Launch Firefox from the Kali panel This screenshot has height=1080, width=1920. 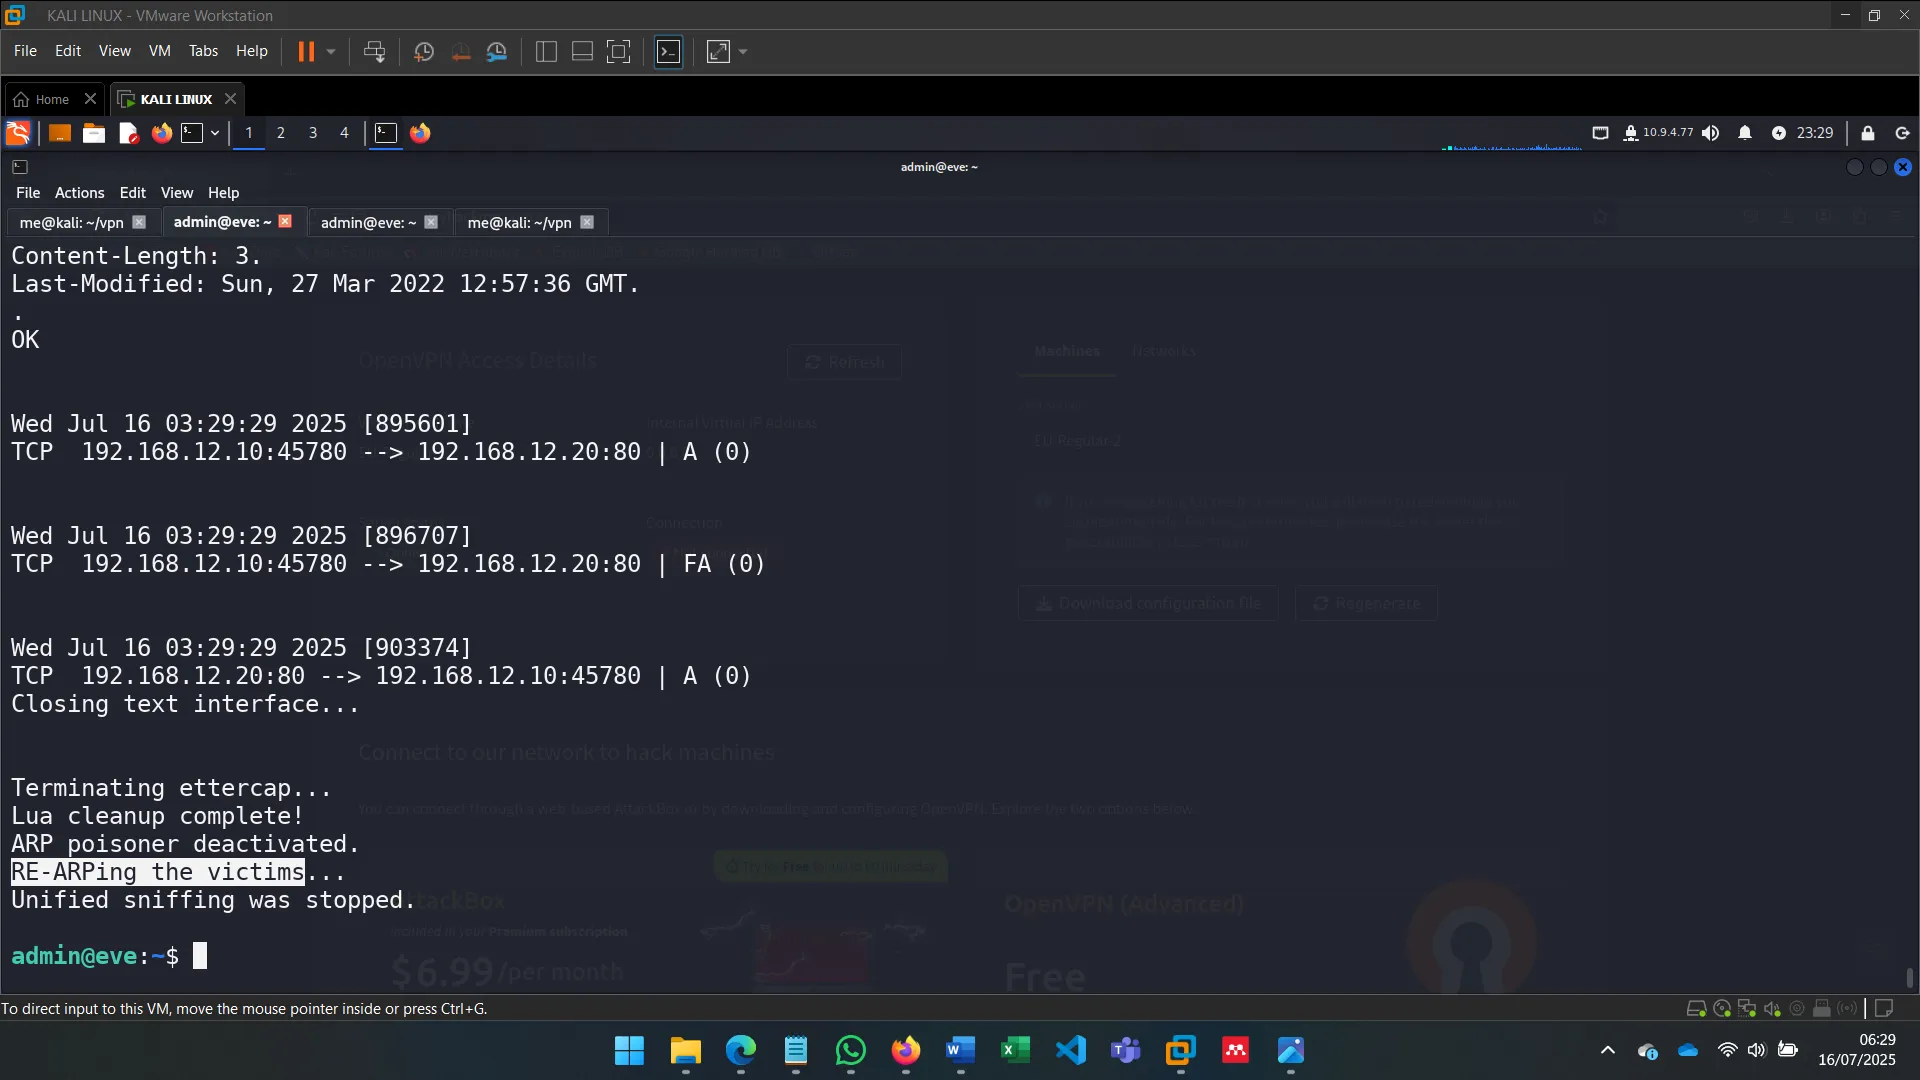(x=161, y=133)
